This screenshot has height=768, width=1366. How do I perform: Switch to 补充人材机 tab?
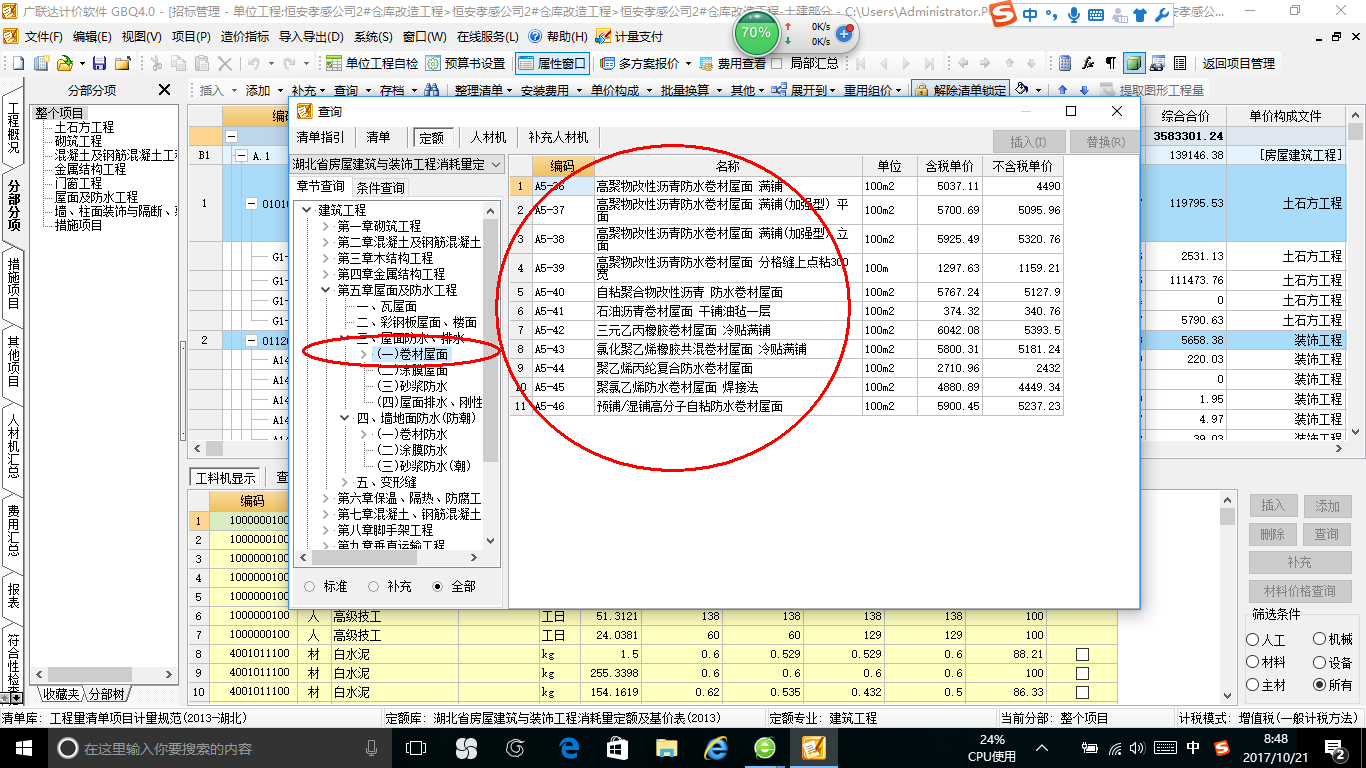click(x=558, y=137)
